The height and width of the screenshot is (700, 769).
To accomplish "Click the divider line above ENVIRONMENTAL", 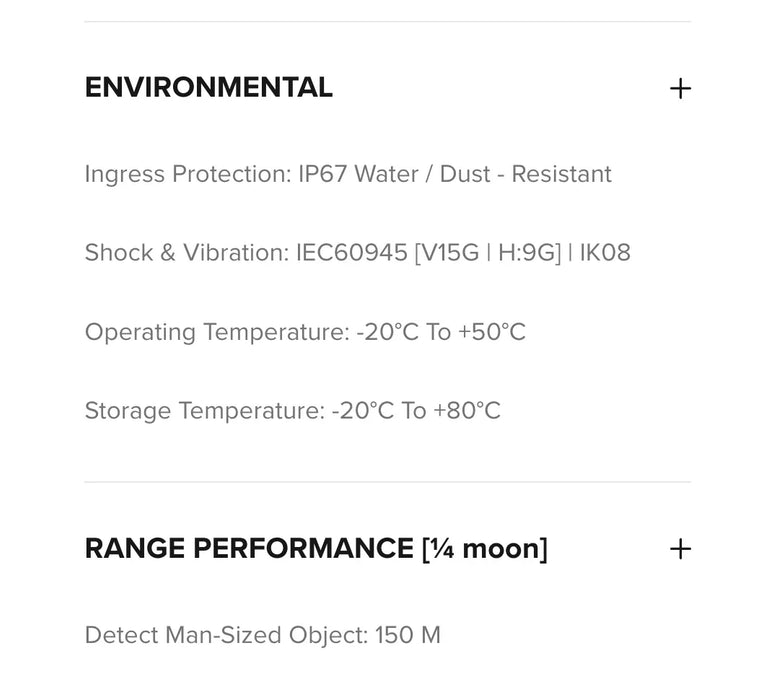I will click(387, 22).
